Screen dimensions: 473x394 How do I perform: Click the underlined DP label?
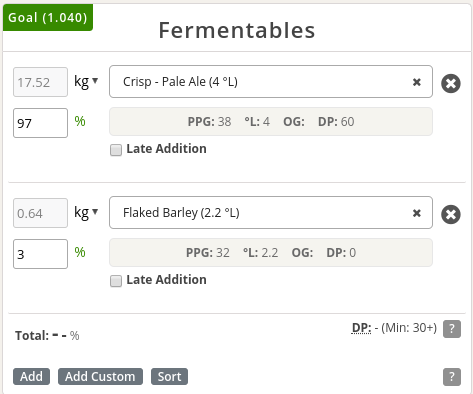point(361,328)
